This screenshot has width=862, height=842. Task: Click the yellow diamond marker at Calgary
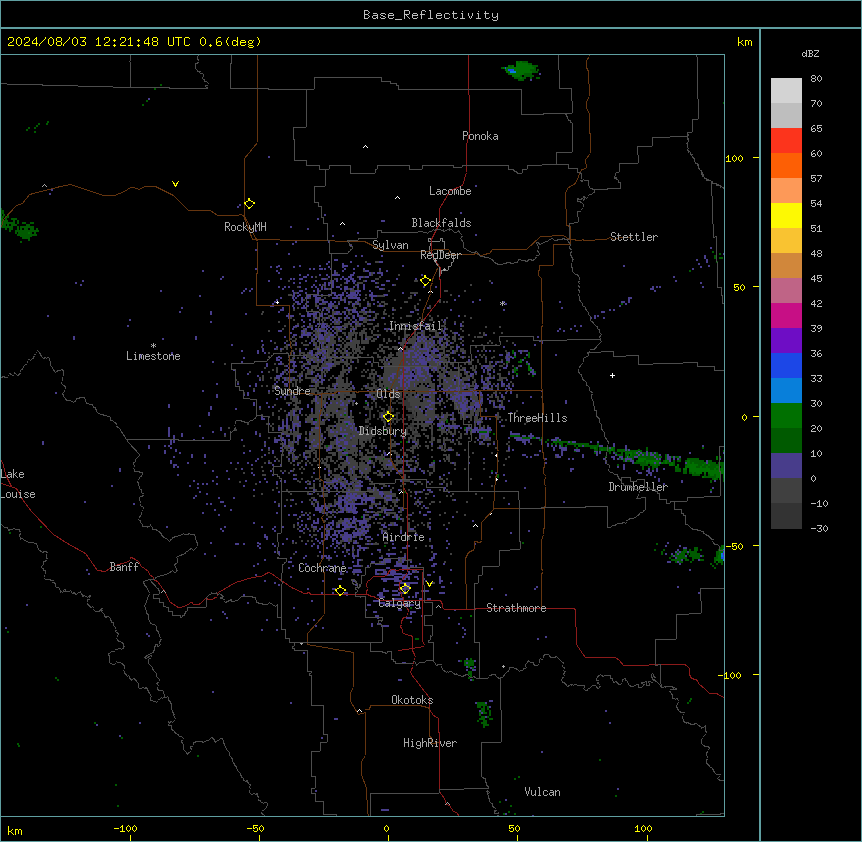405,589
